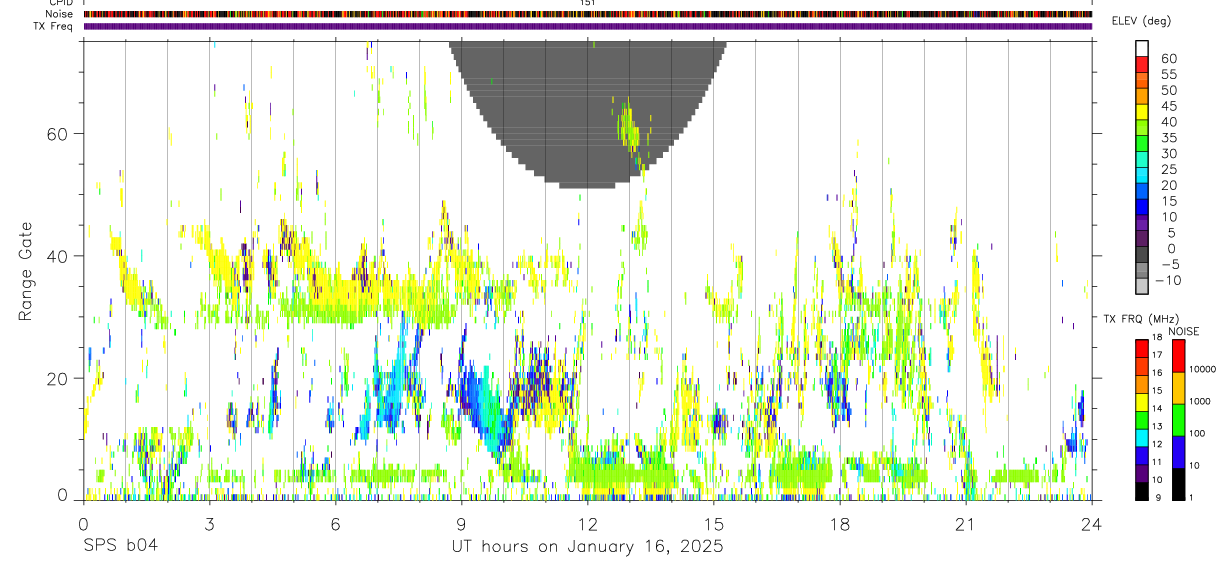Click the 'SPS b04' radar beam label
Image resolution: width=1228 pixels, height=567 pixels.
[120, 547]
